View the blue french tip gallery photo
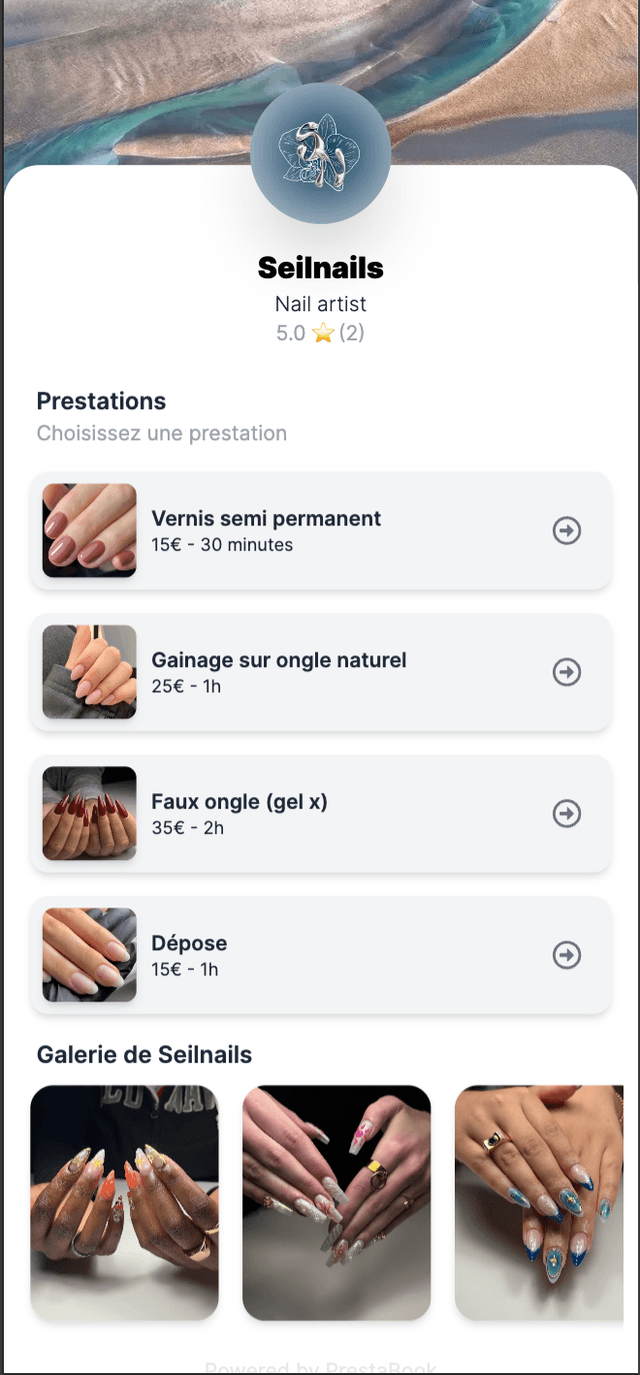 tap(539, 1202)
